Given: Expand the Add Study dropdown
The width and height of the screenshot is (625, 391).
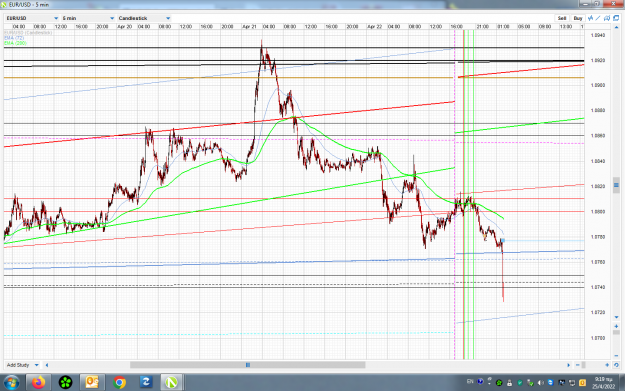Looking at the screenshot, I should tap(22, 365).
